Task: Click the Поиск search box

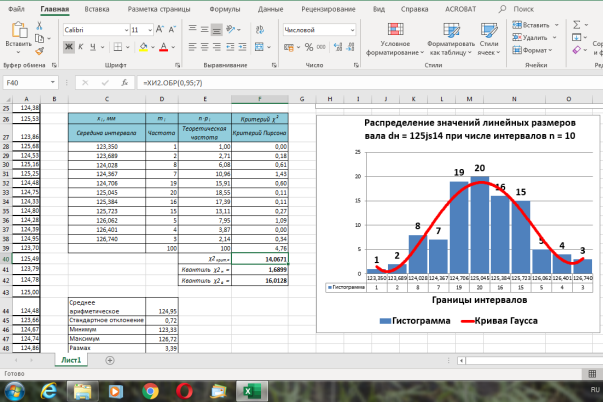Action: pyautogui.click(x=523, y=9)
